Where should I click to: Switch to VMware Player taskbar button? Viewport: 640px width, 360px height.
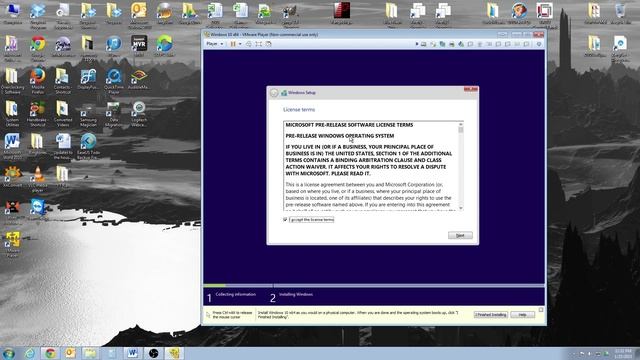coord(173,353)
